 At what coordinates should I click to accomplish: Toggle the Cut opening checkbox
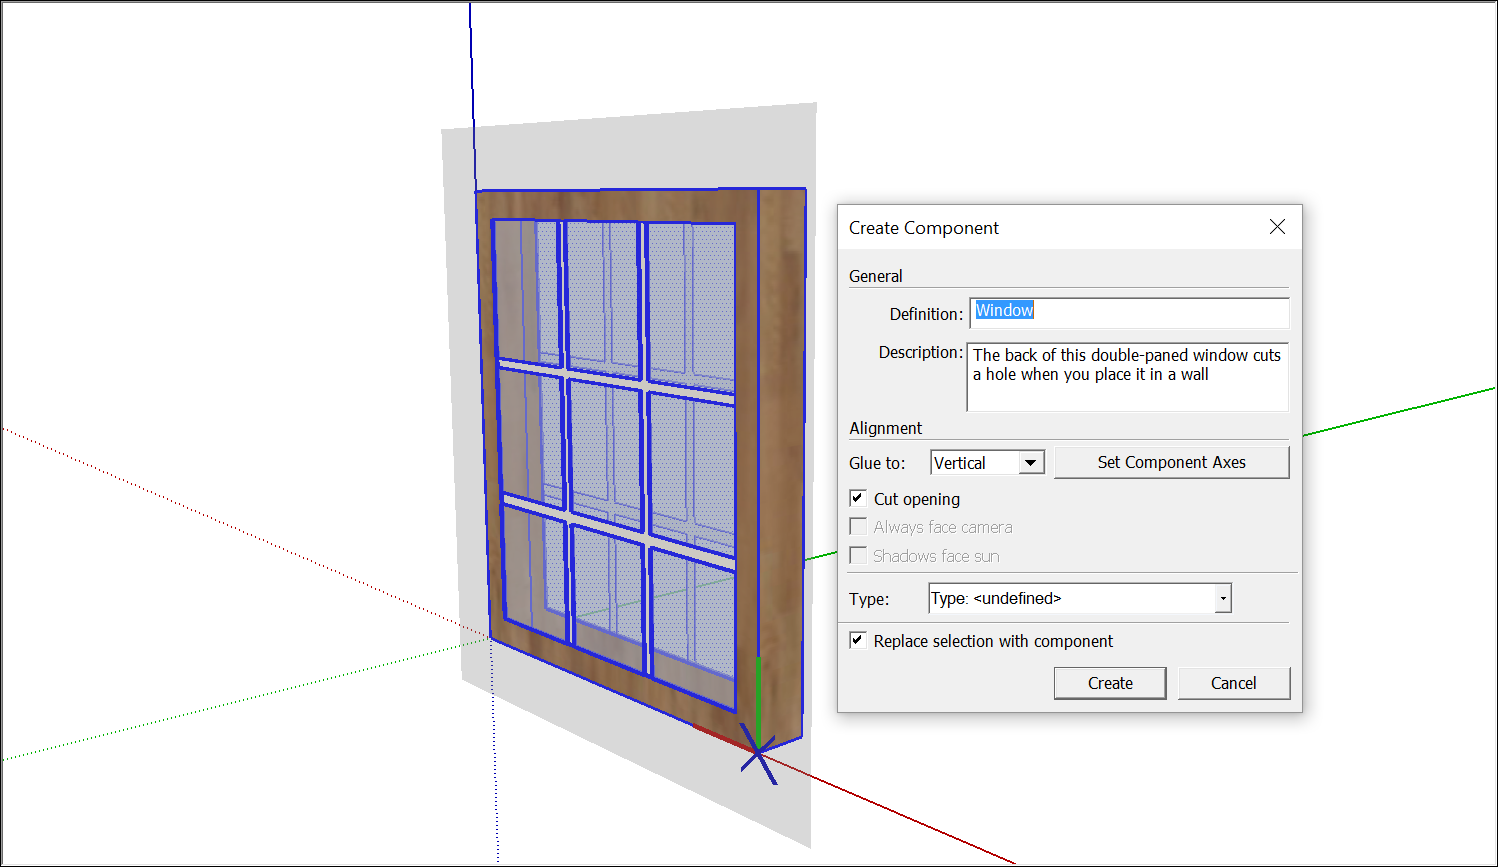pos(858,498)
